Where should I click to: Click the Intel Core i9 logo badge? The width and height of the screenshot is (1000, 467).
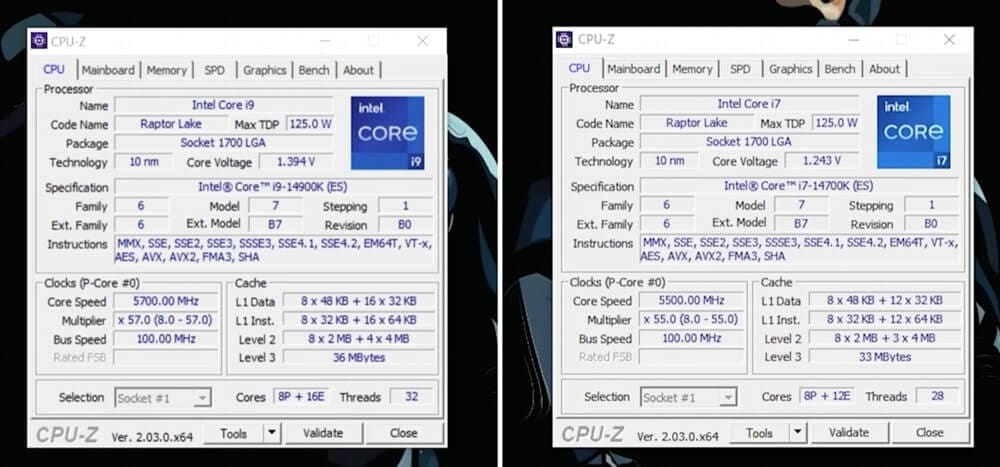point(387,133)
